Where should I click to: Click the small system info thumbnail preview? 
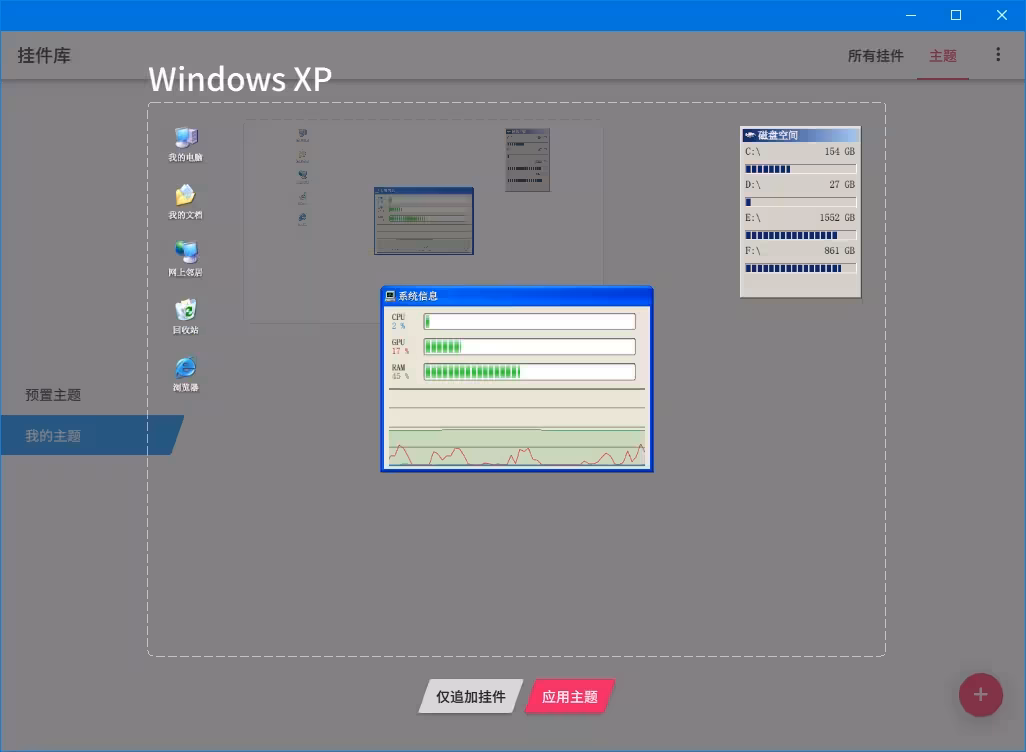pos(424,221)
